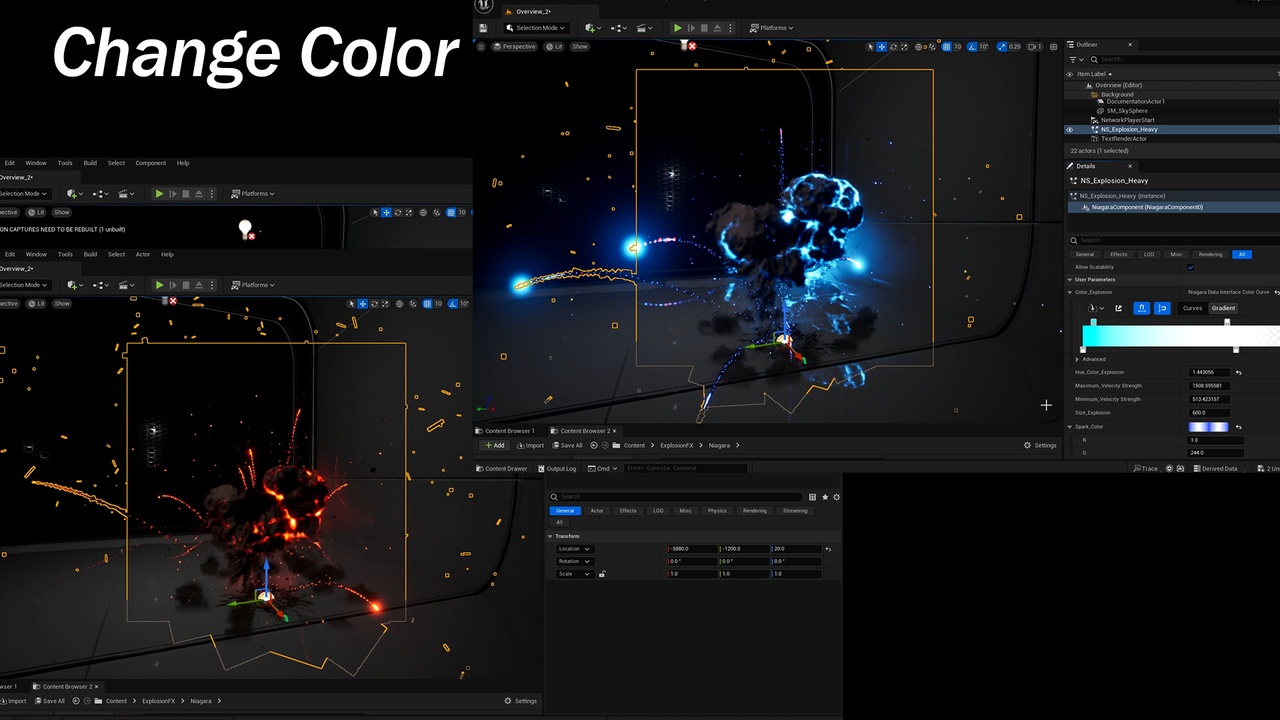This screenshot has height=720, width=1280.
Task: Switch to the Curves tab for Color_Explosion
Action: [1193, 308]
